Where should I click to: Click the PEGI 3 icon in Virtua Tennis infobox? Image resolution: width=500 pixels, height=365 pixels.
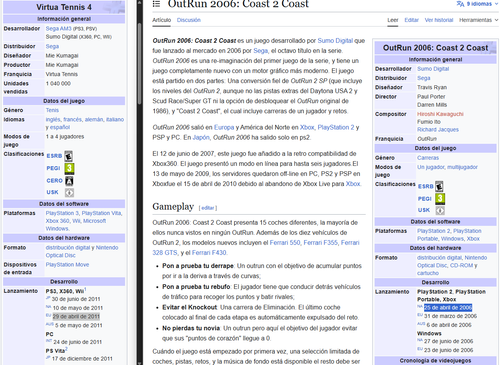pyautogui.click(x=69, y=168)
